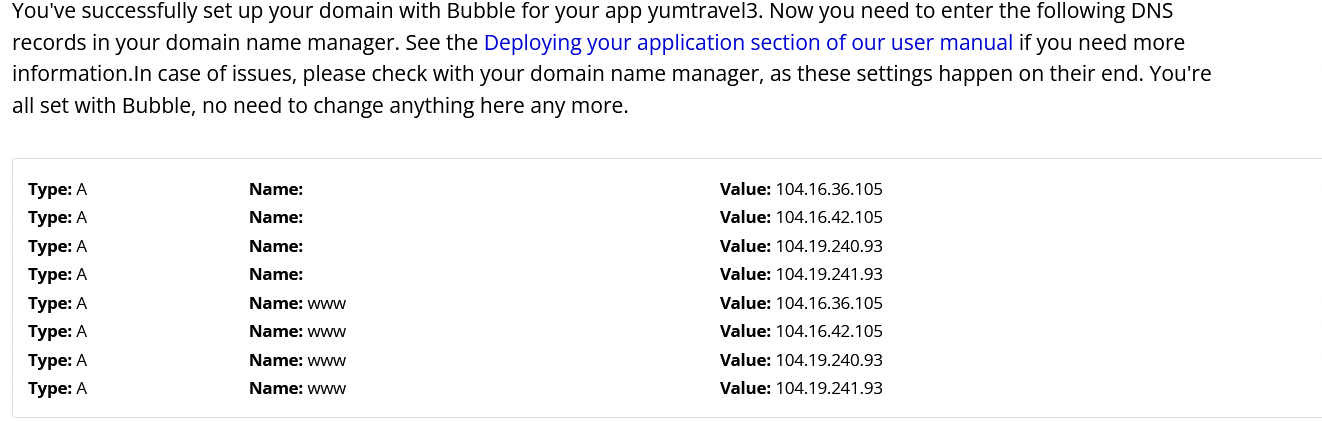Click the www name beside value 104.16.42.105
This screenshot has width=1322, height=422.
tap(326, 331)
